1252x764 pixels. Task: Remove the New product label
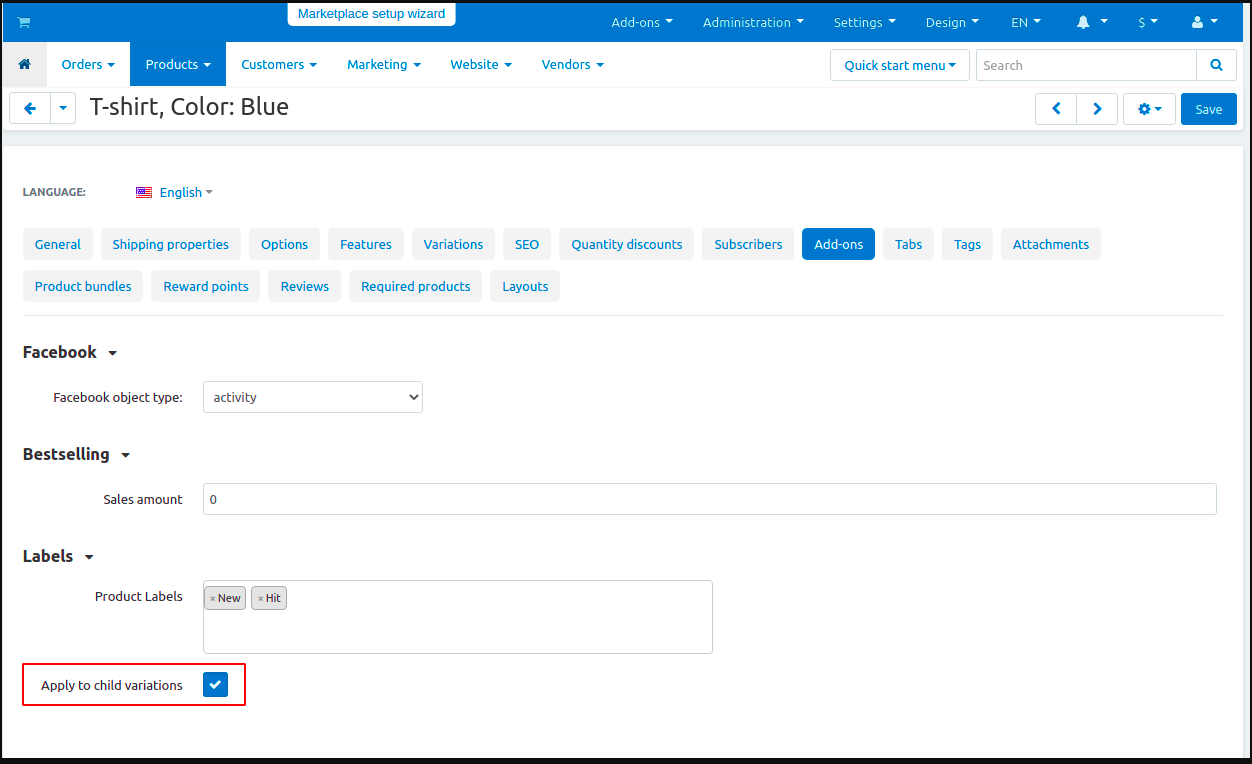212,598
